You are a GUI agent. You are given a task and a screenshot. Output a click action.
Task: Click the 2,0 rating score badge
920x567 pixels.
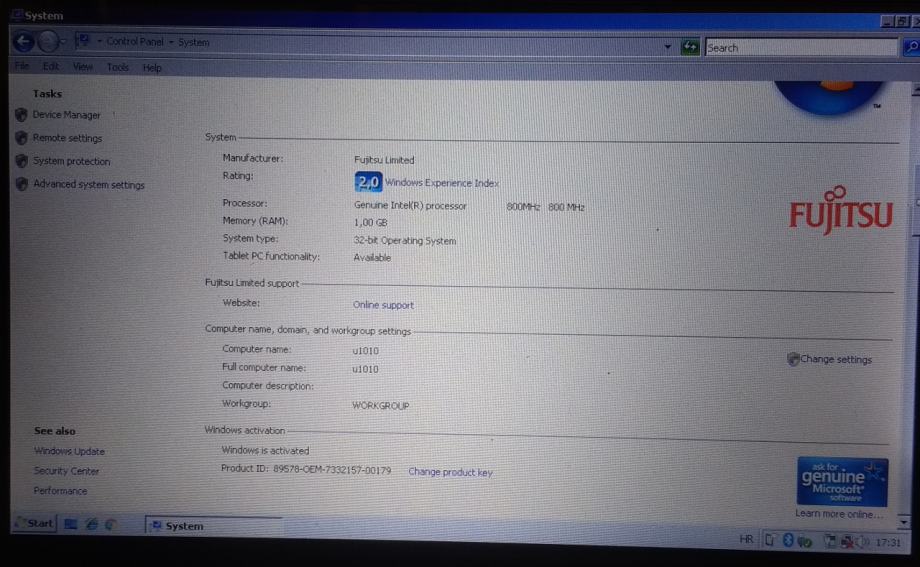pos(368,182)
